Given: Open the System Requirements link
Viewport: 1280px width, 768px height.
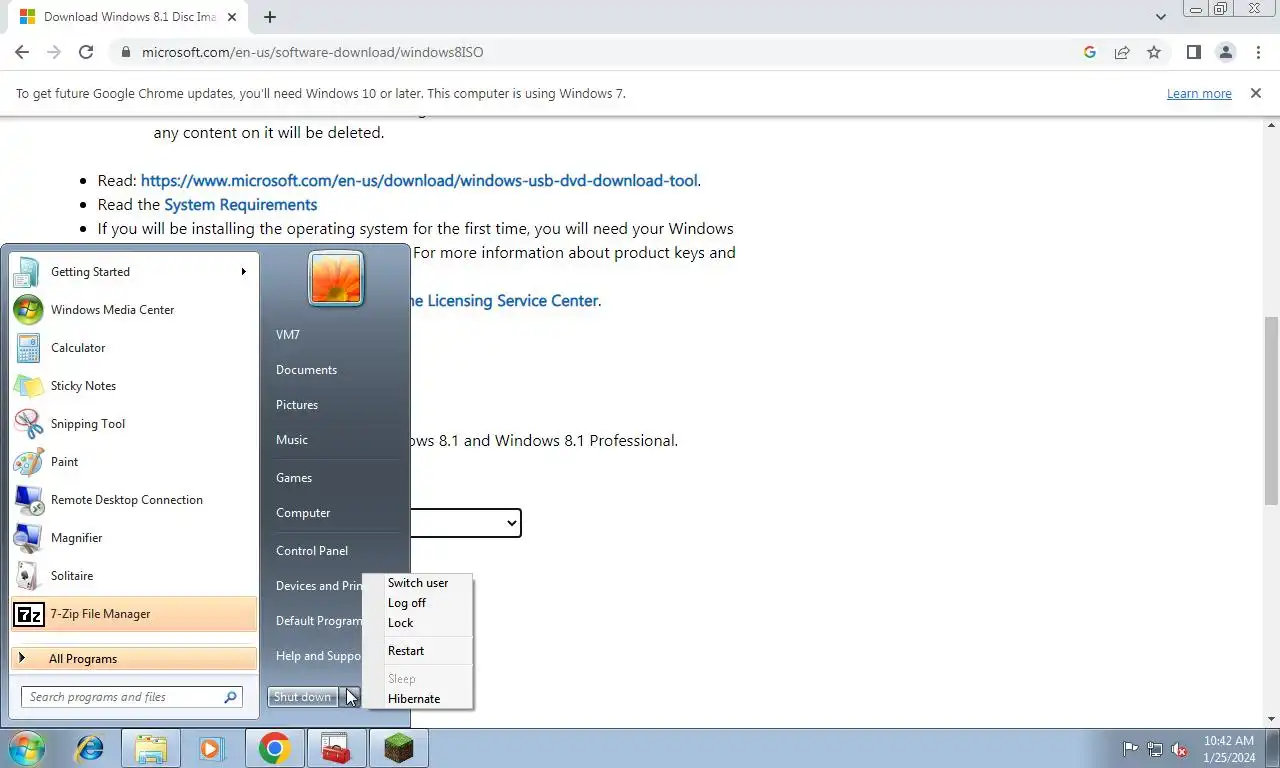Looking at the screenshot, I should 241,205.
